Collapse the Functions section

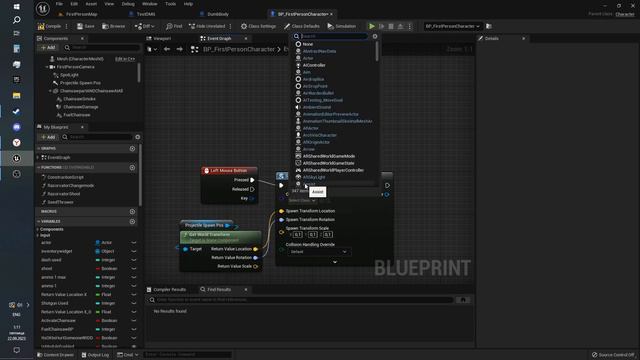[39, 167]
